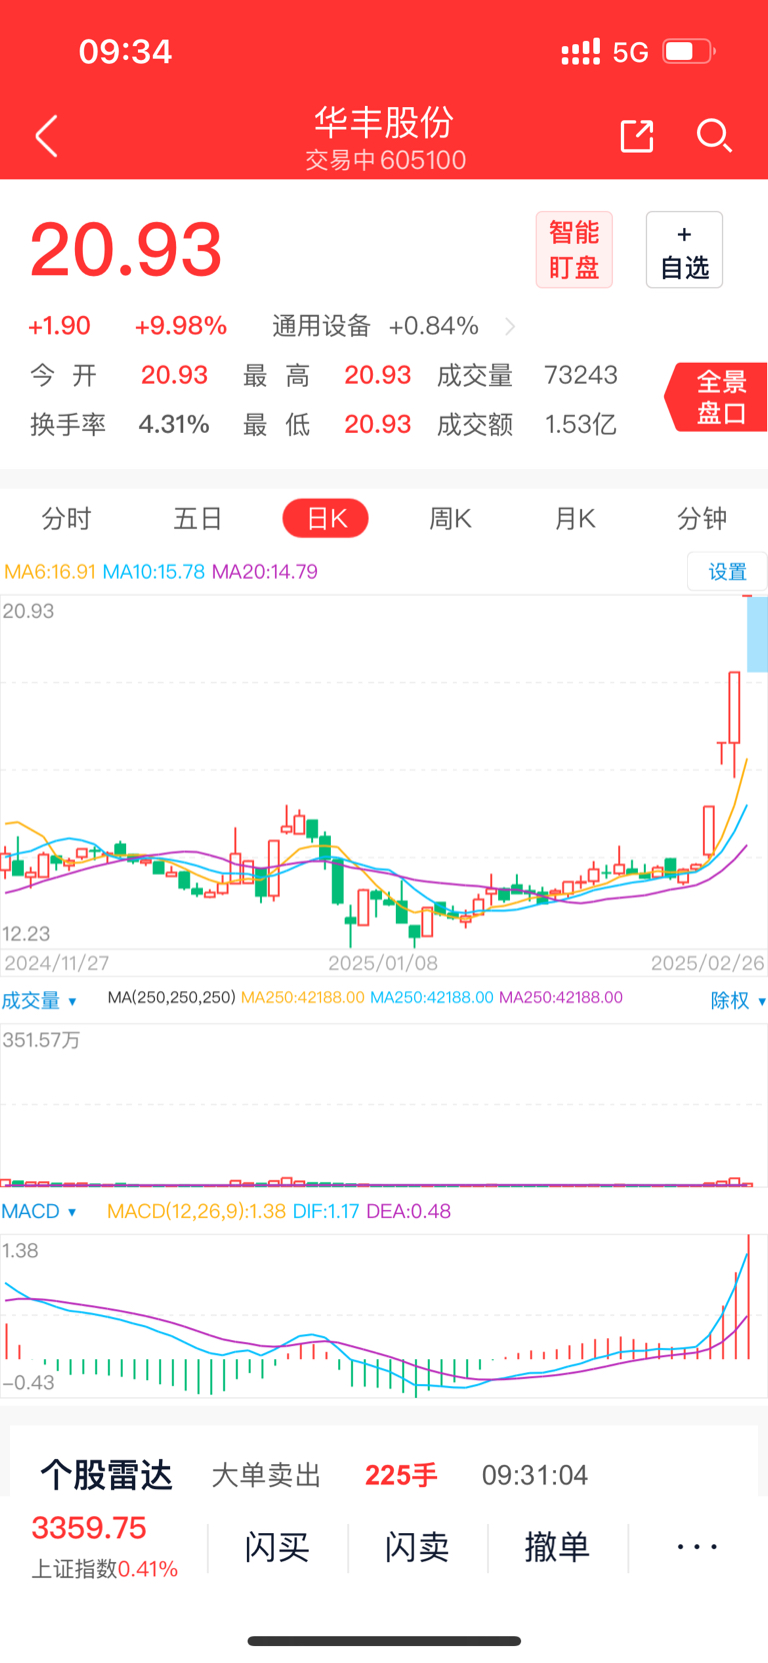
Task: Tap the MA10:15.78 indicator label
Action: click(154, 571)
